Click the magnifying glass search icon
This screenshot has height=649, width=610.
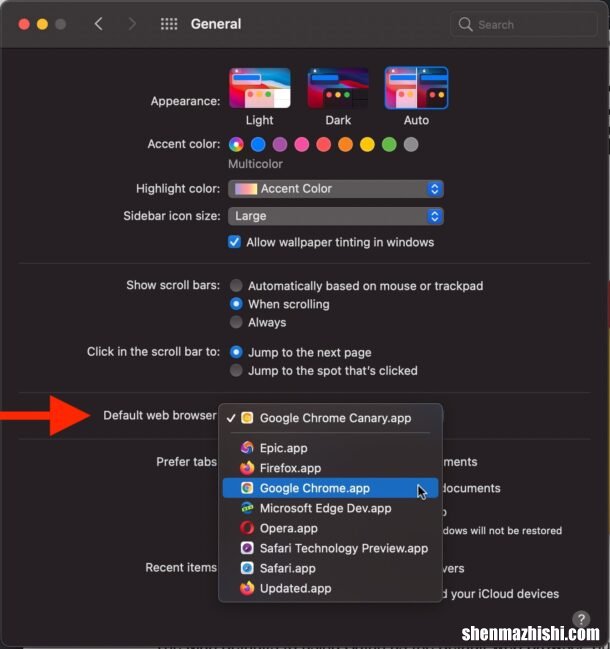click(465, 24)
